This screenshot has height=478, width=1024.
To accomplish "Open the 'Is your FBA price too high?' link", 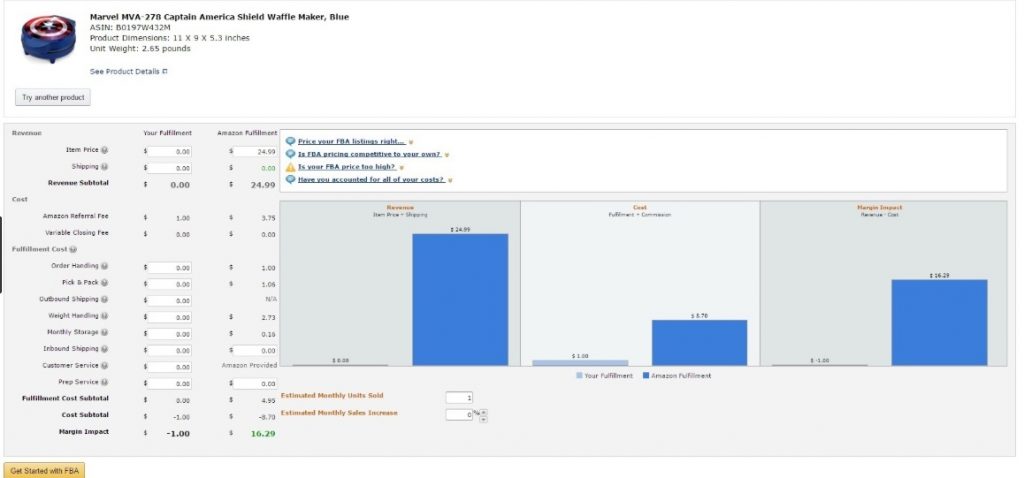I will 347,167.
